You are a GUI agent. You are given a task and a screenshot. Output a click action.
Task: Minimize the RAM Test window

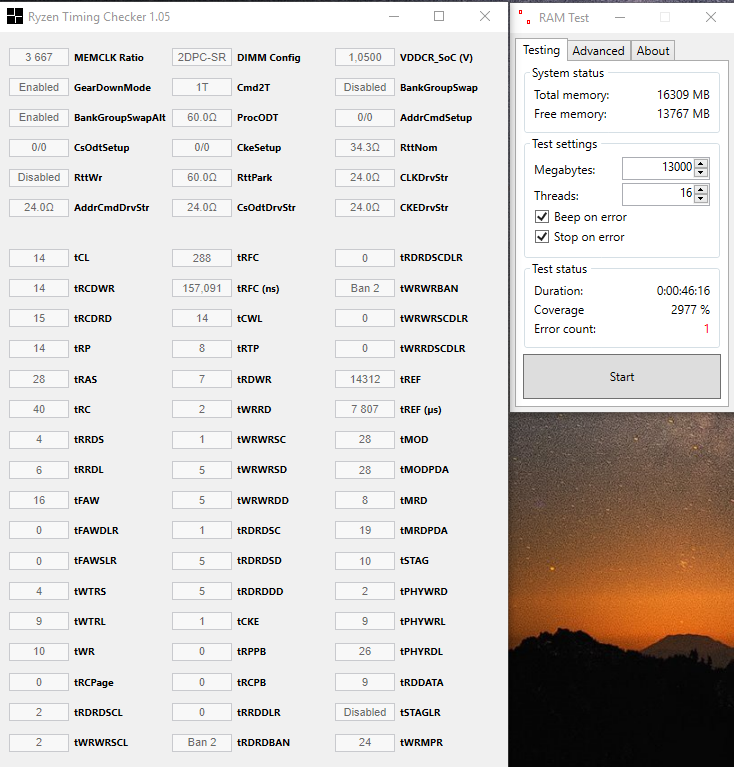click(620, 18)
